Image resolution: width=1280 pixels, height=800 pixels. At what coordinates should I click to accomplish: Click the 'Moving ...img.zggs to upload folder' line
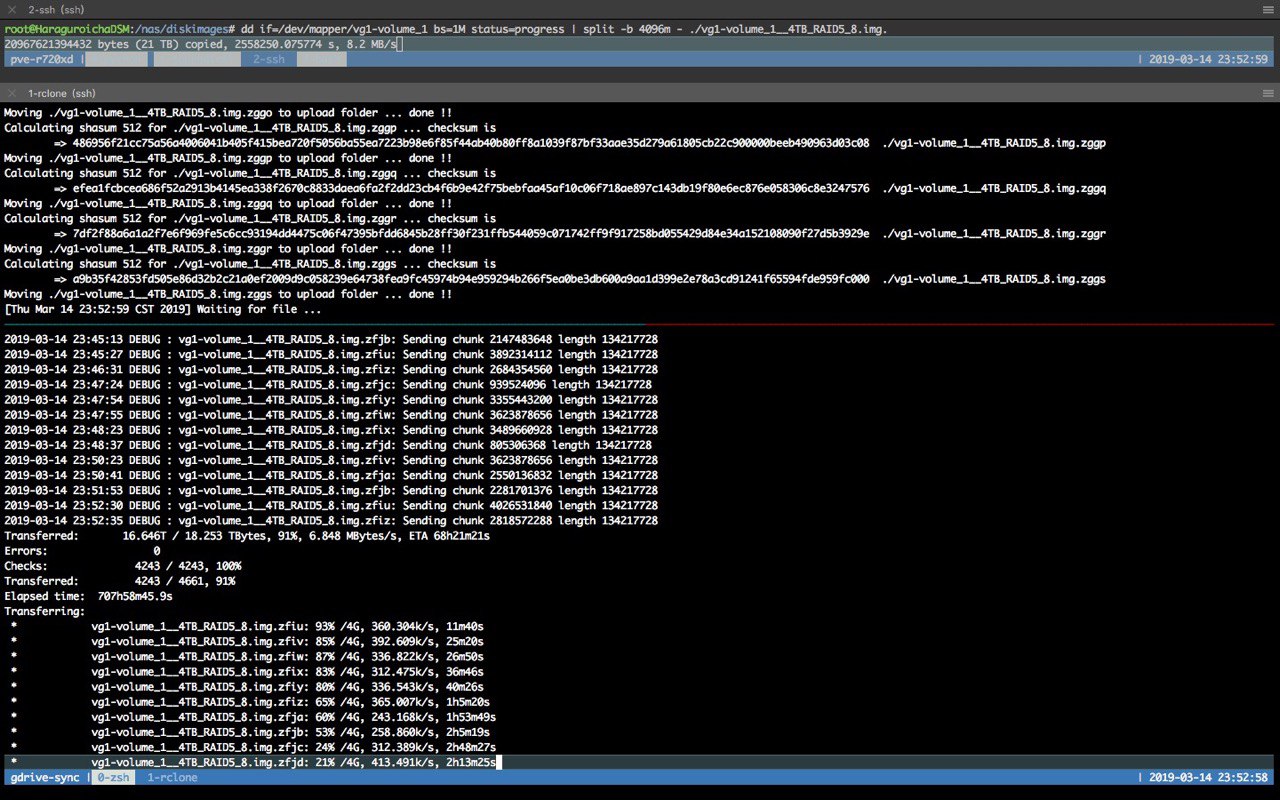228,294
